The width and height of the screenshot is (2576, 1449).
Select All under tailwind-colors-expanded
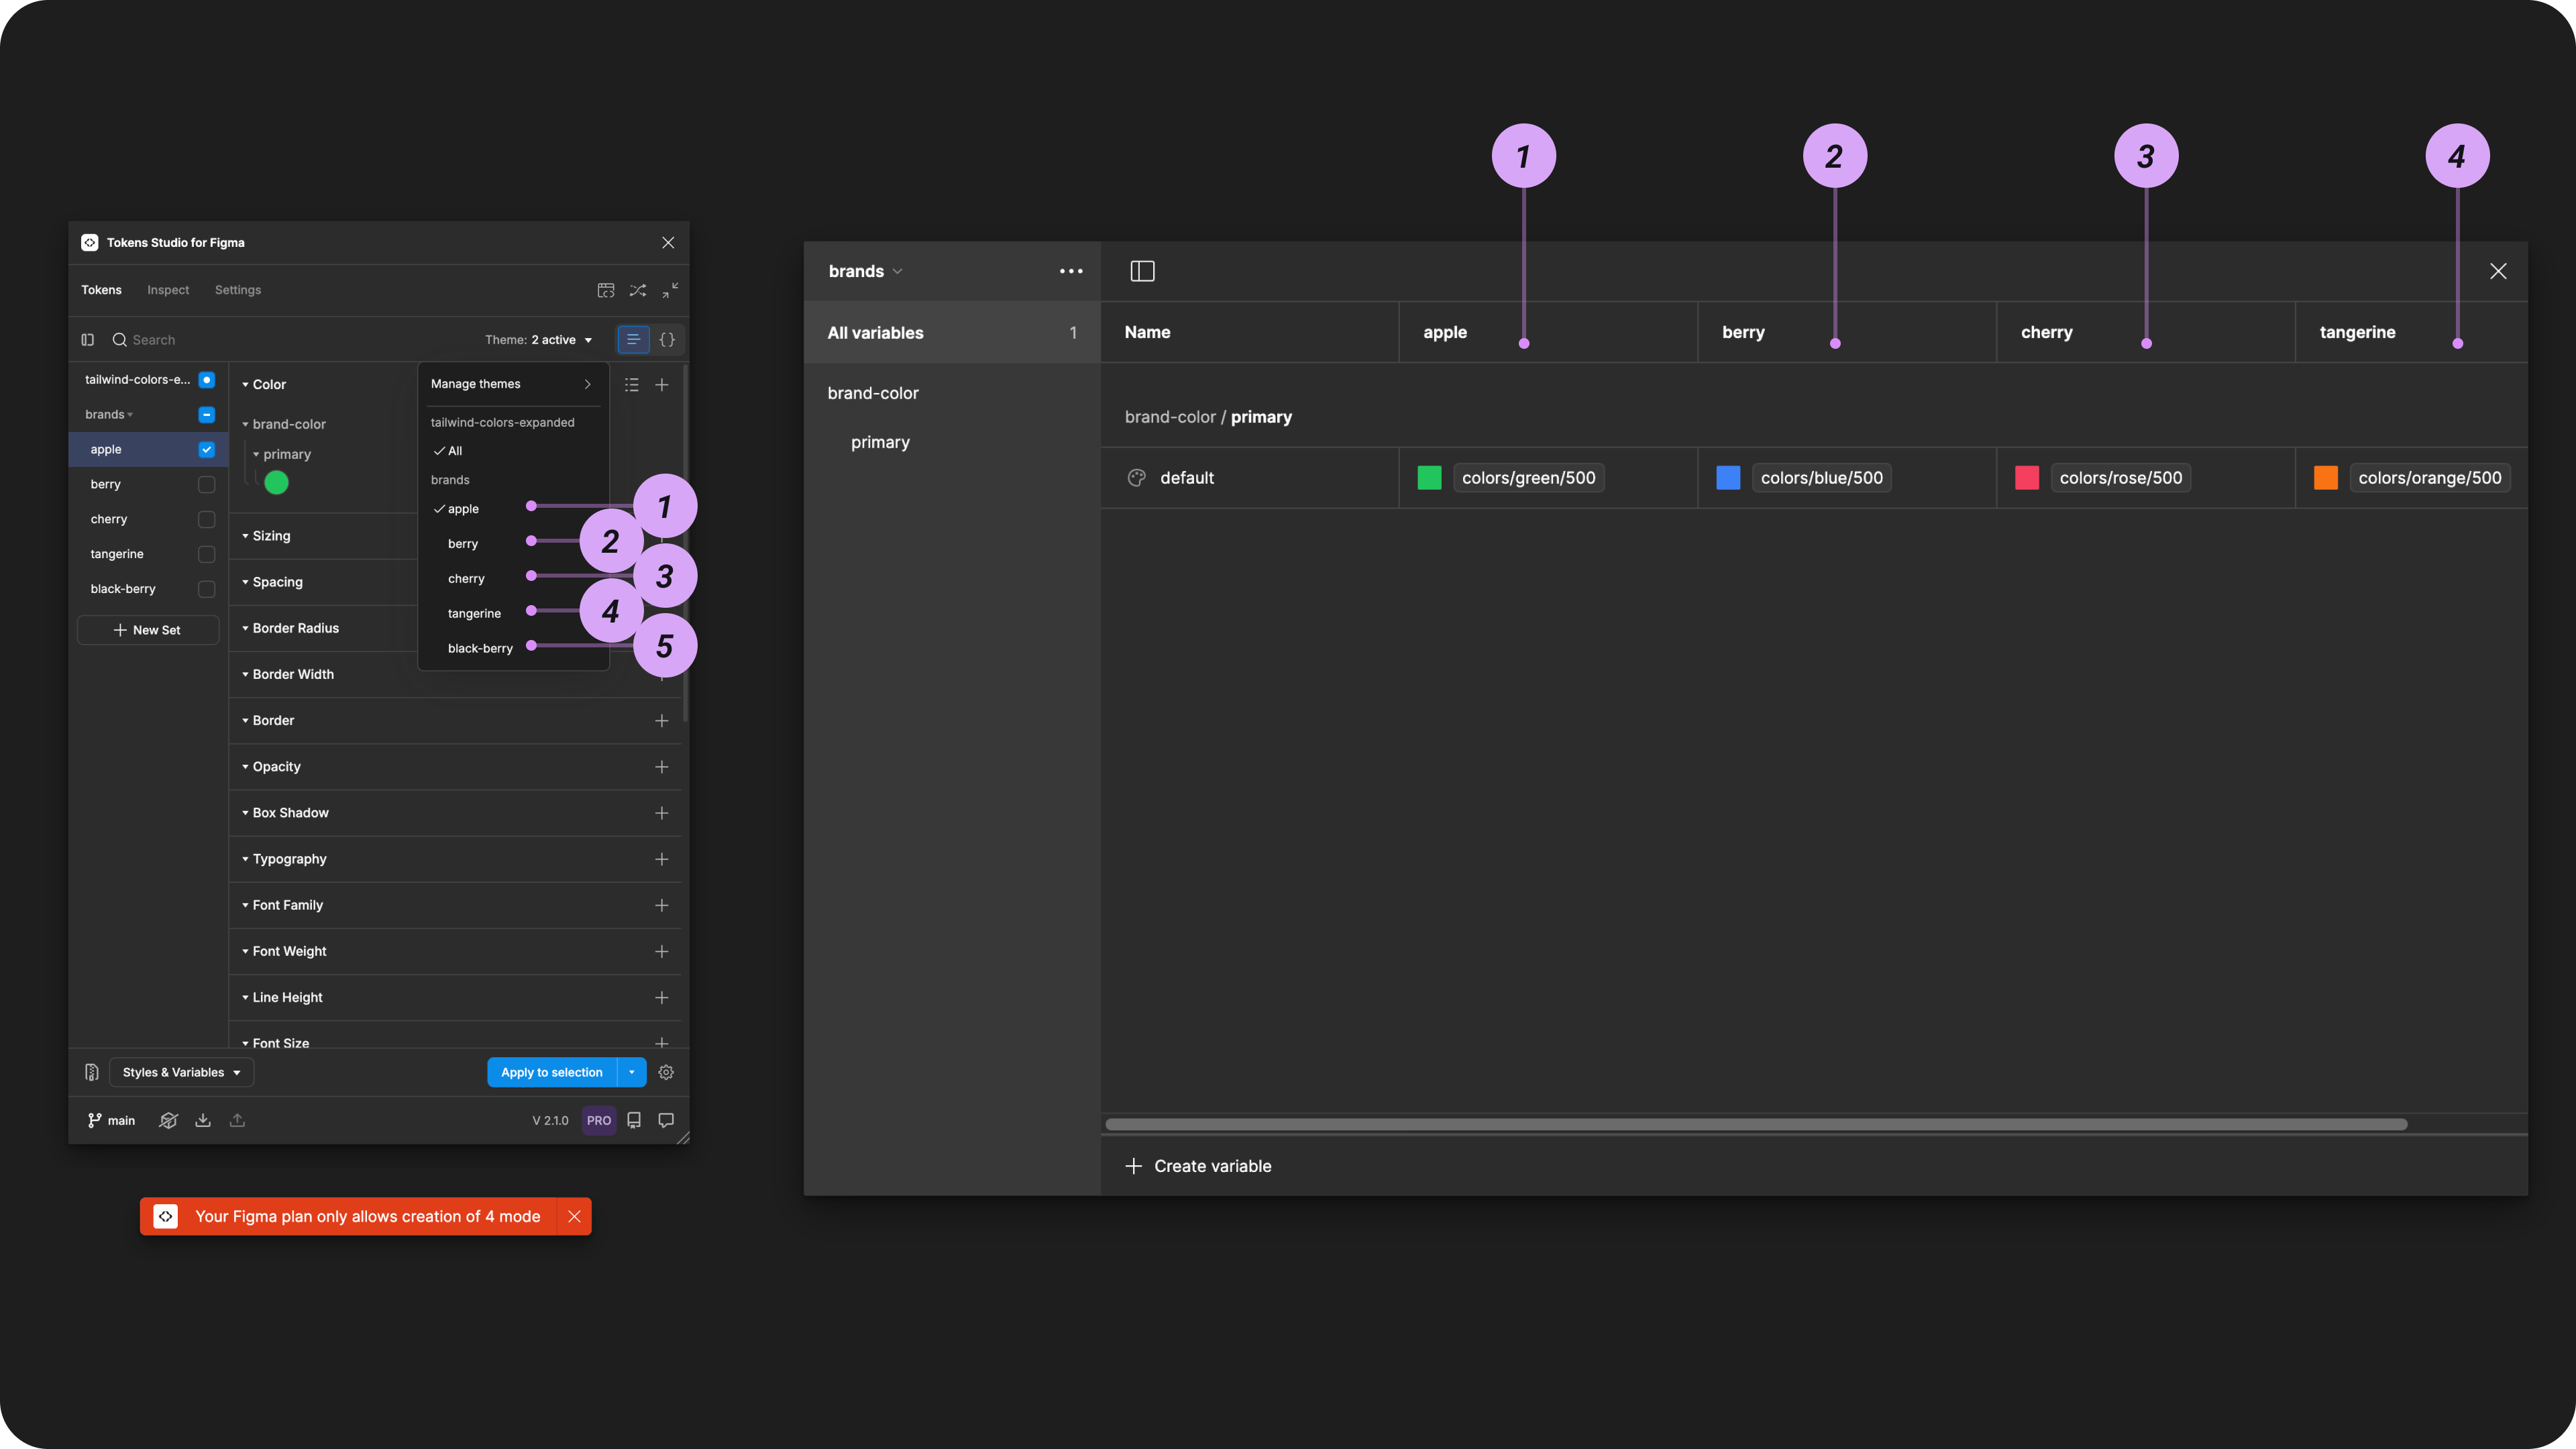(x=454, y=451)
